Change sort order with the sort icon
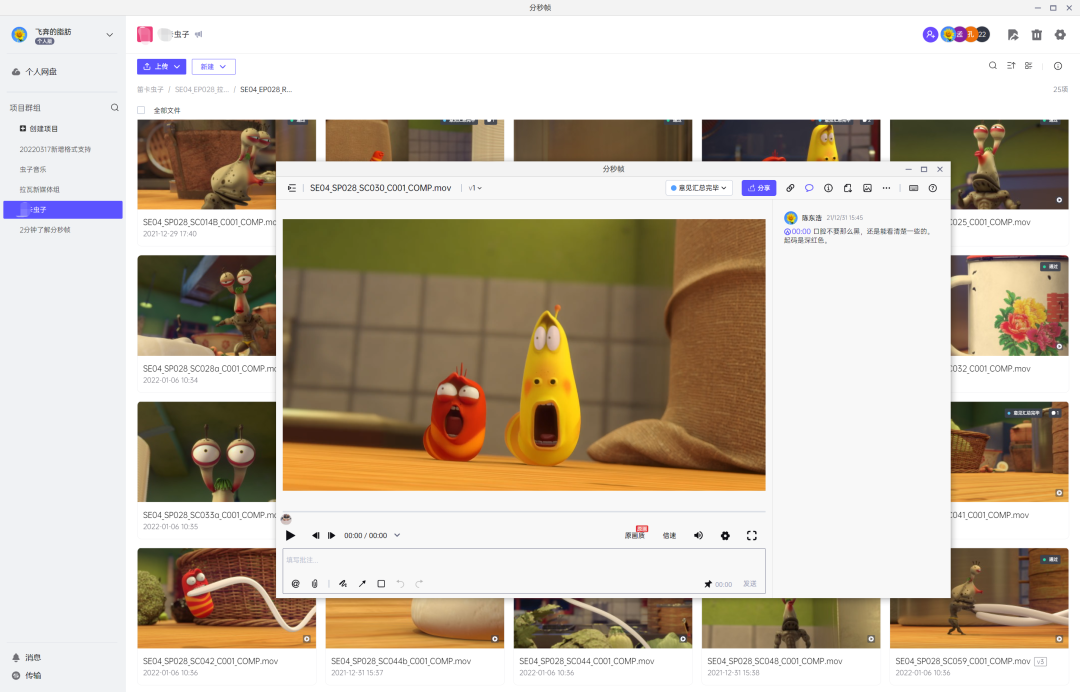Viewport: 1080px width, 692px height. coord(1010,65)
